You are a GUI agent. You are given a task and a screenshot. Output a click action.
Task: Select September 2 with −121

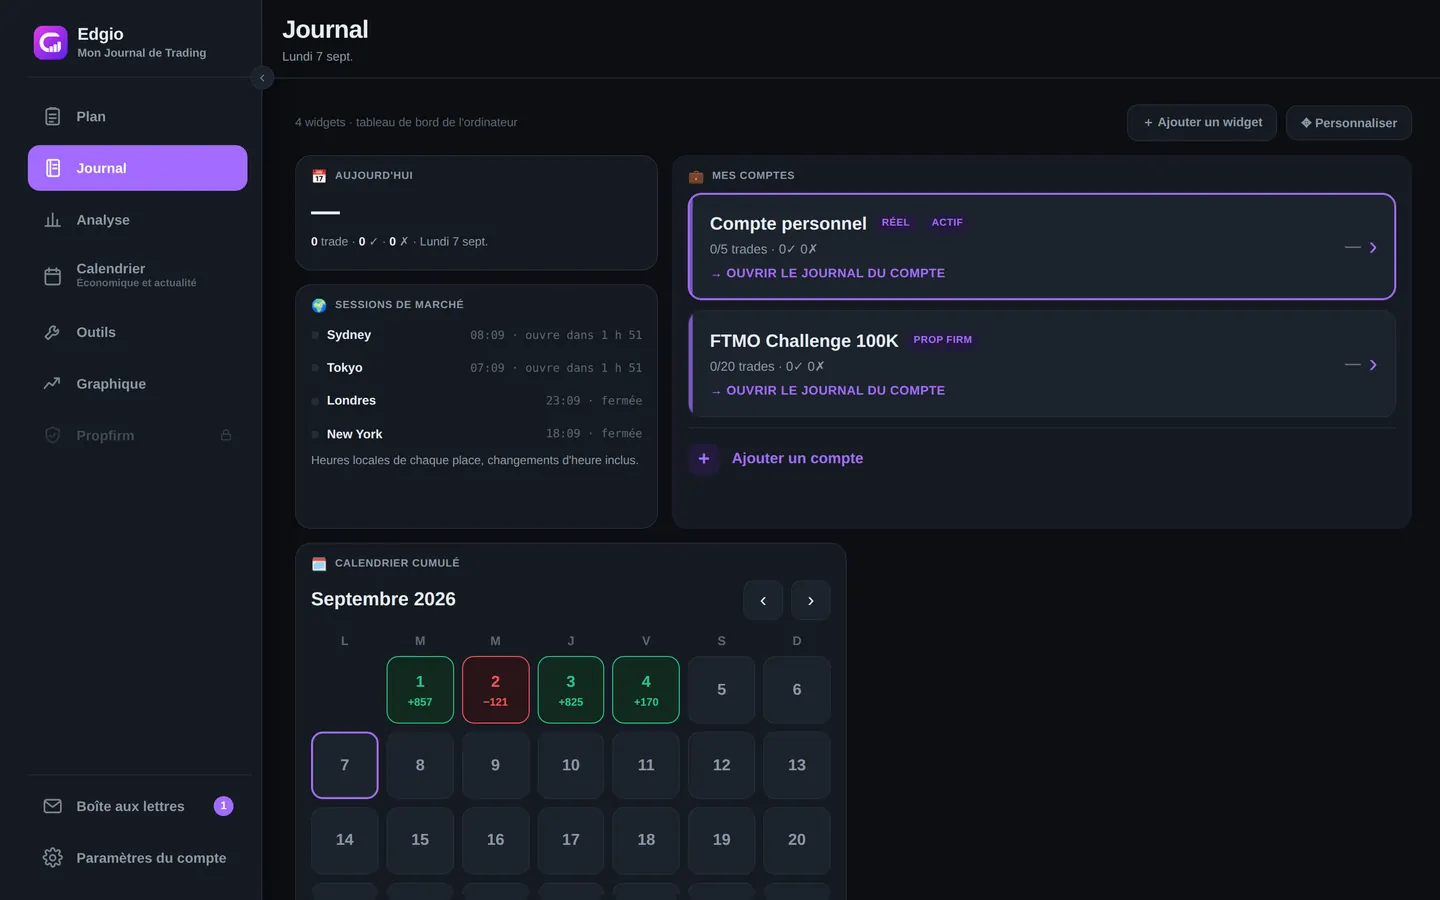pyautogui.click(x=496, y=690)
